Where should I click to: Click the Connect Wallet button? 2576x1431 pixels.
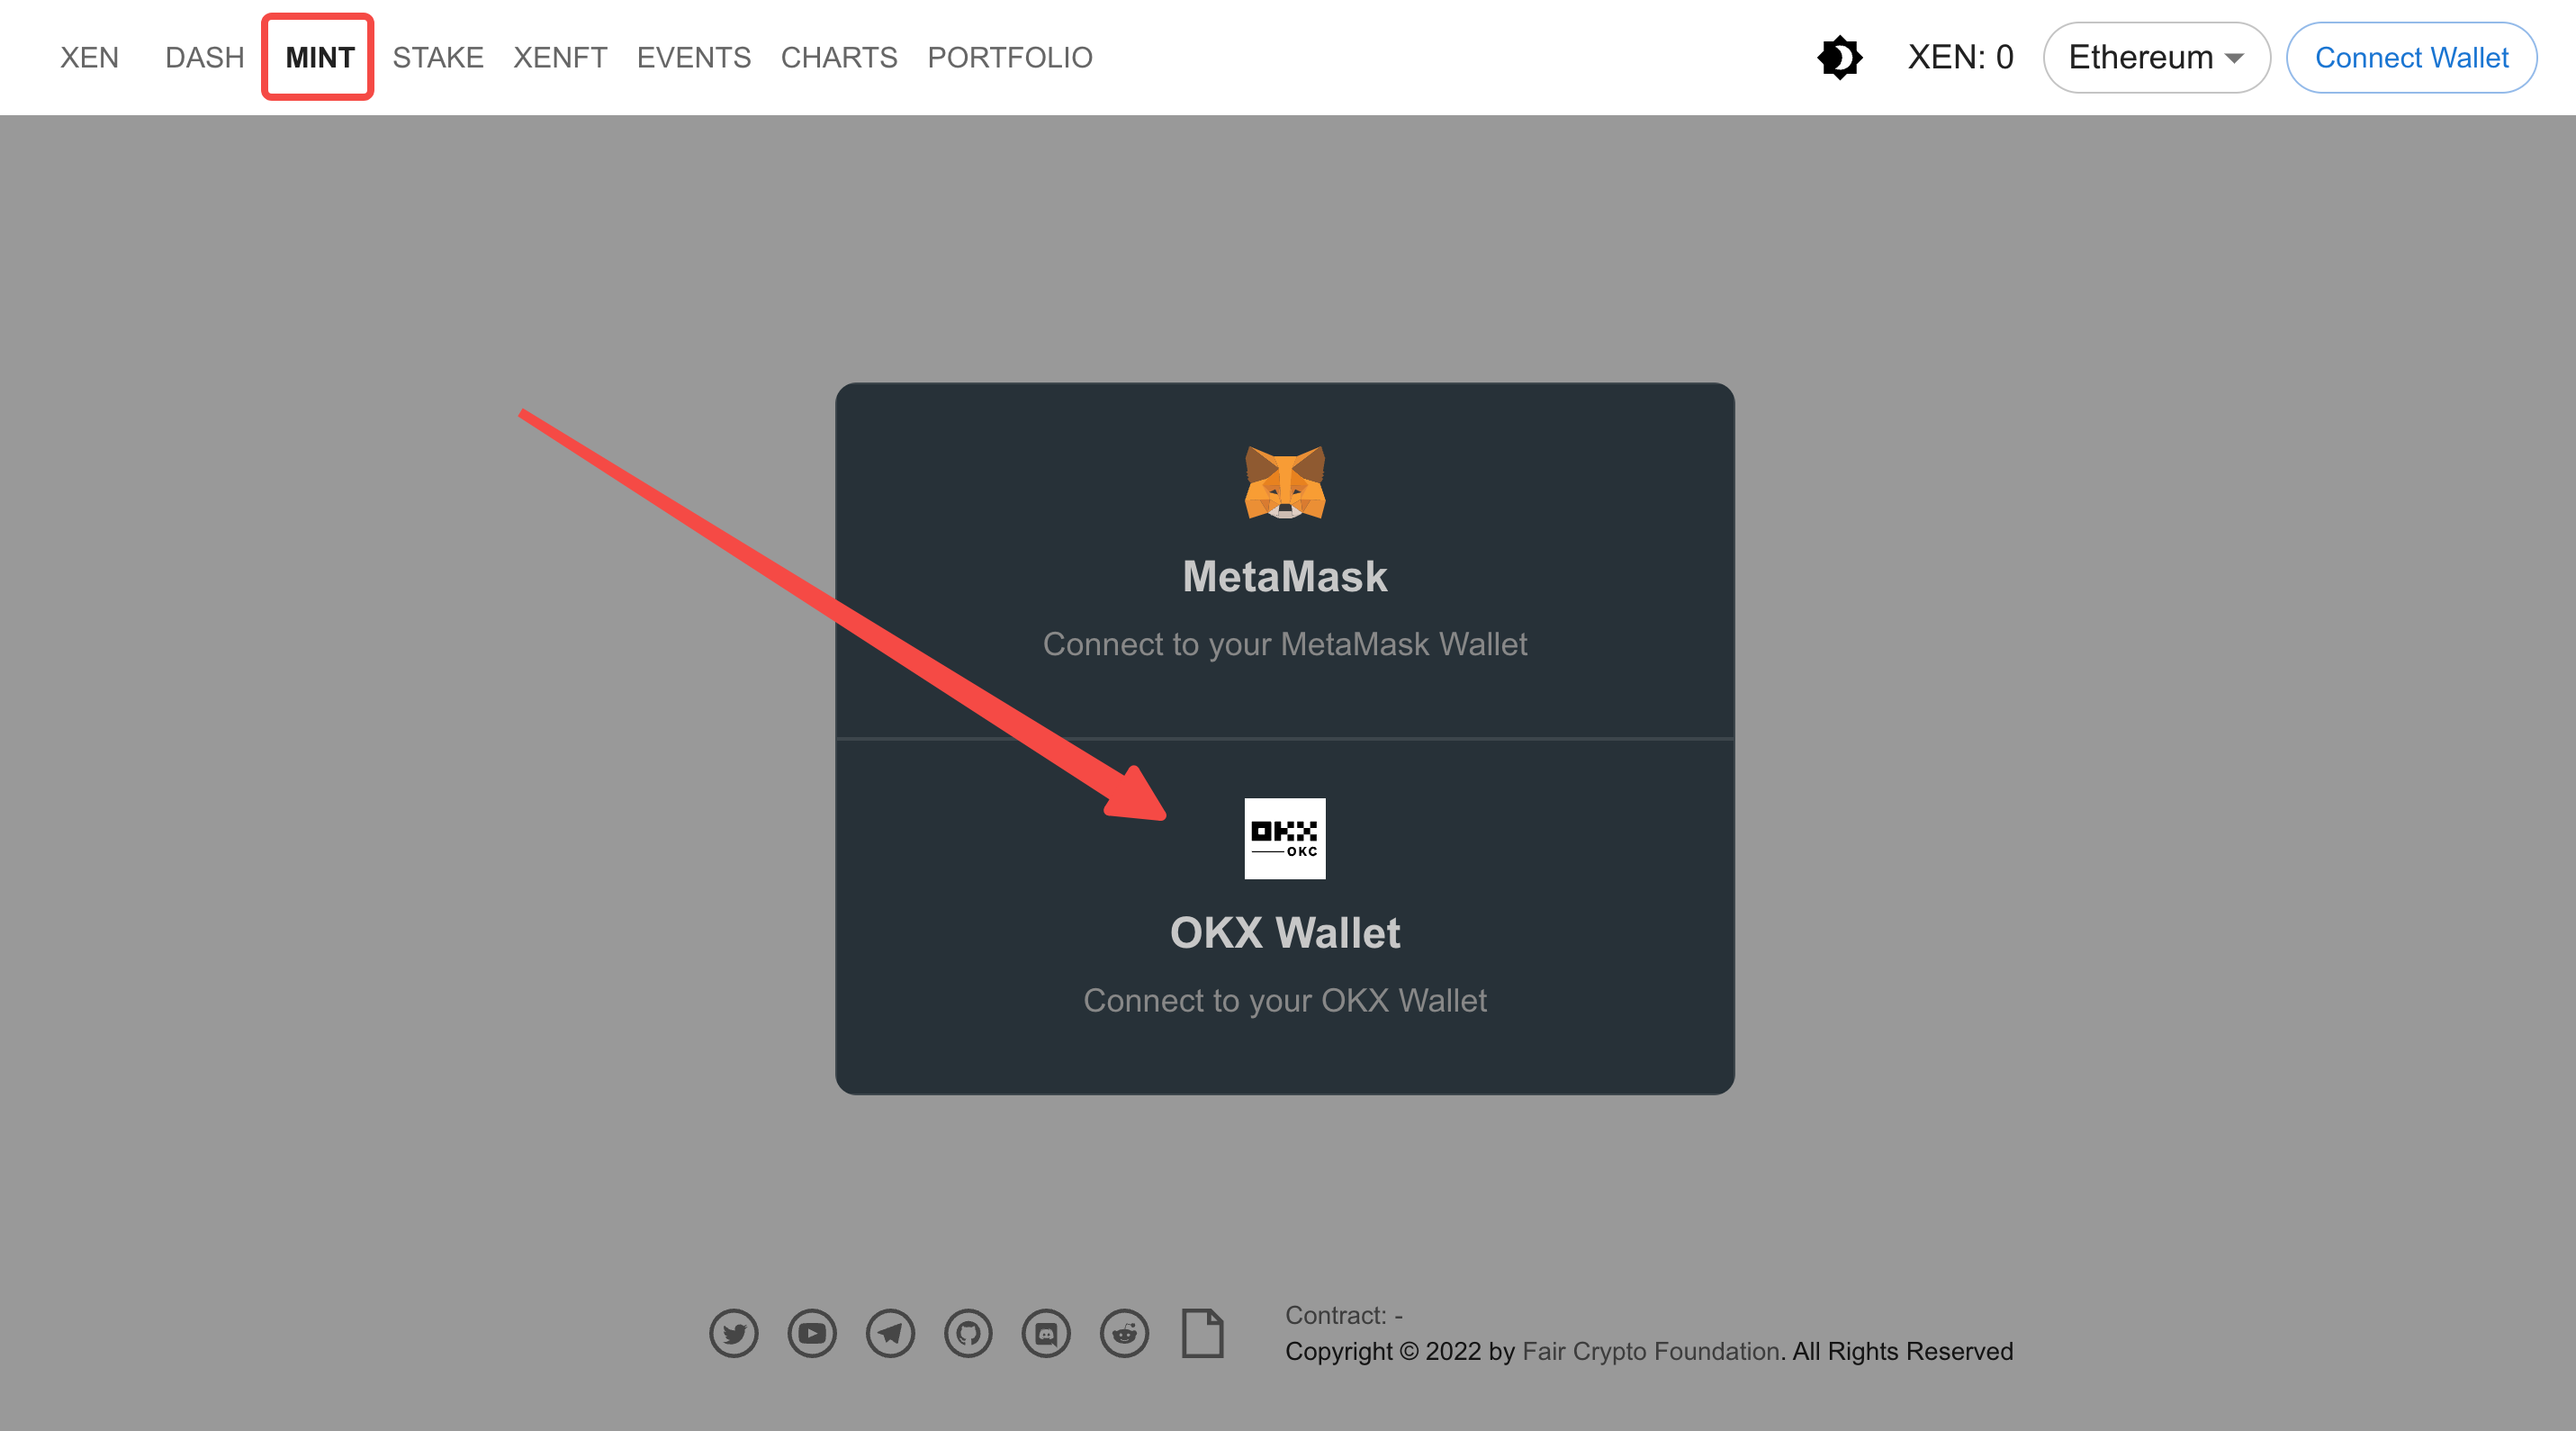2411,57
